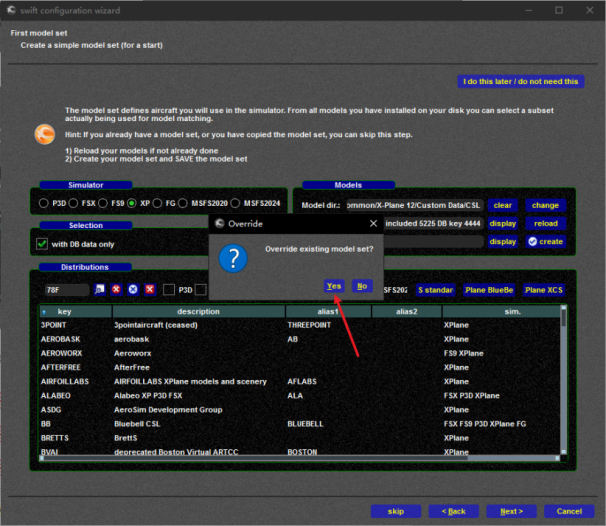Image resolution: width=606 pixels, height=526 pixels.
Task: Select the MSFS2020 radio button
Action: tap(183, 203)
